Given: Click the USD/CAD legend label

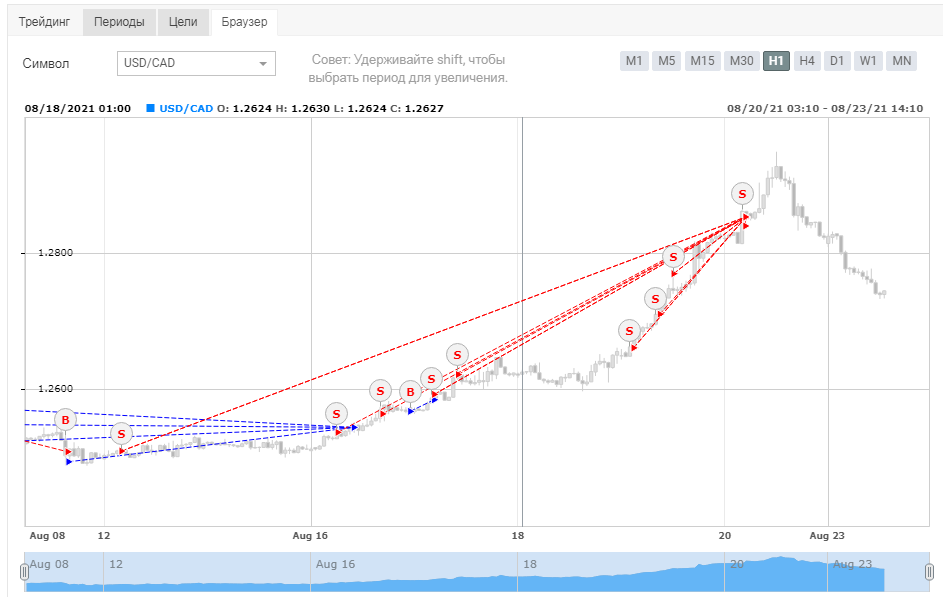Looking at the screenshot, I should [x=186, y=109].
